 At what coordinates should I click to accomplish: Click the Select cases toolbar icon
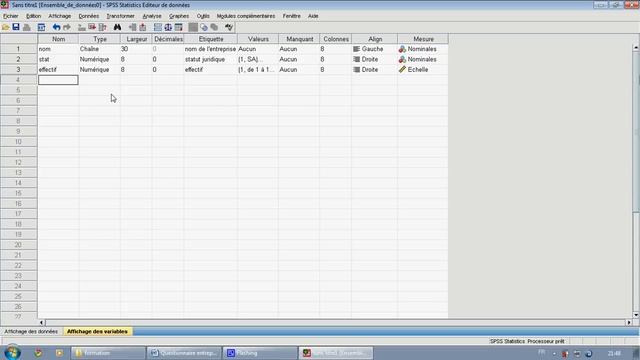178,27
